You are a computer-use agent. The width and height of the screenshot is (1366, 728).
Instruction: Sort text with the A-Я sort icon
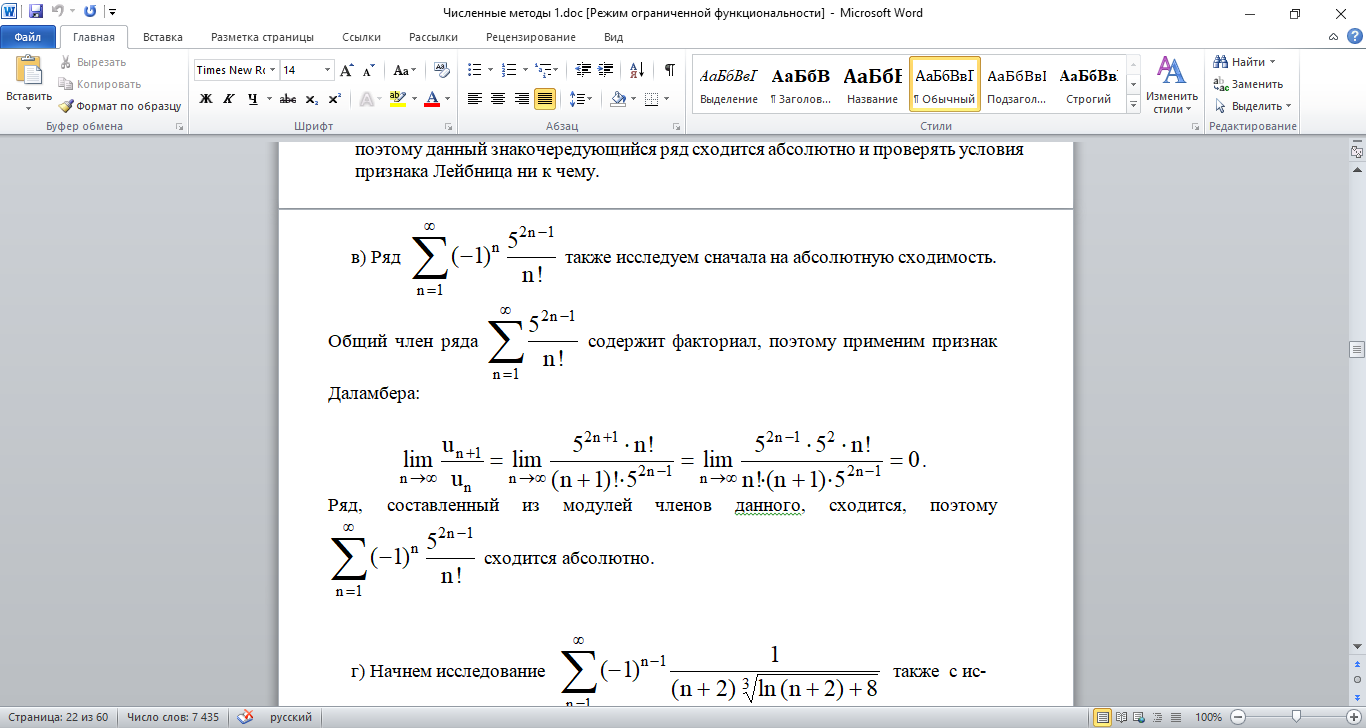(636, 70)
